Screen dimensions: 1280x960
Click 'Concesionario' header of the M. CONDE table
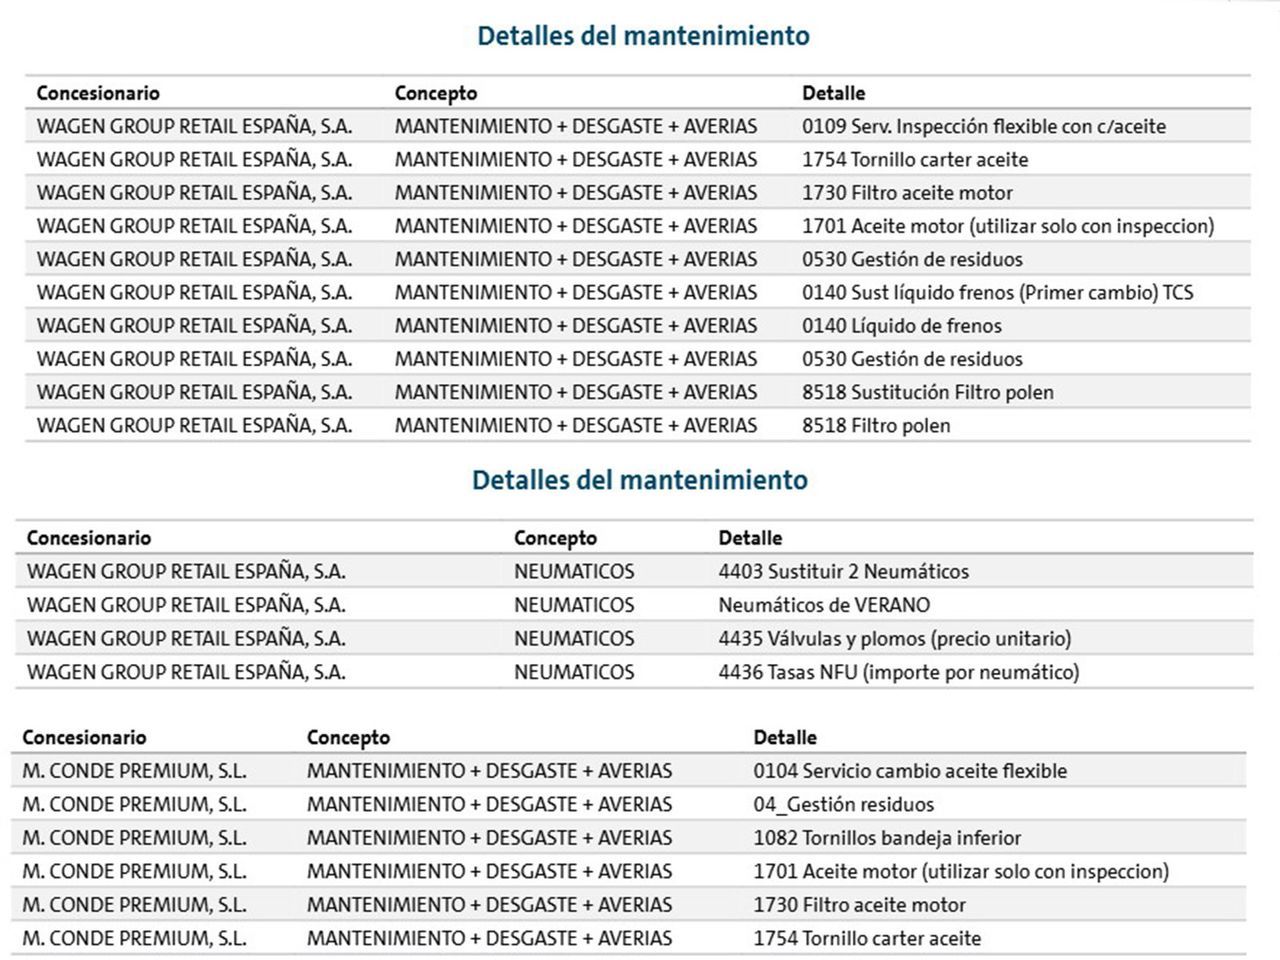(x=84, y=738)
